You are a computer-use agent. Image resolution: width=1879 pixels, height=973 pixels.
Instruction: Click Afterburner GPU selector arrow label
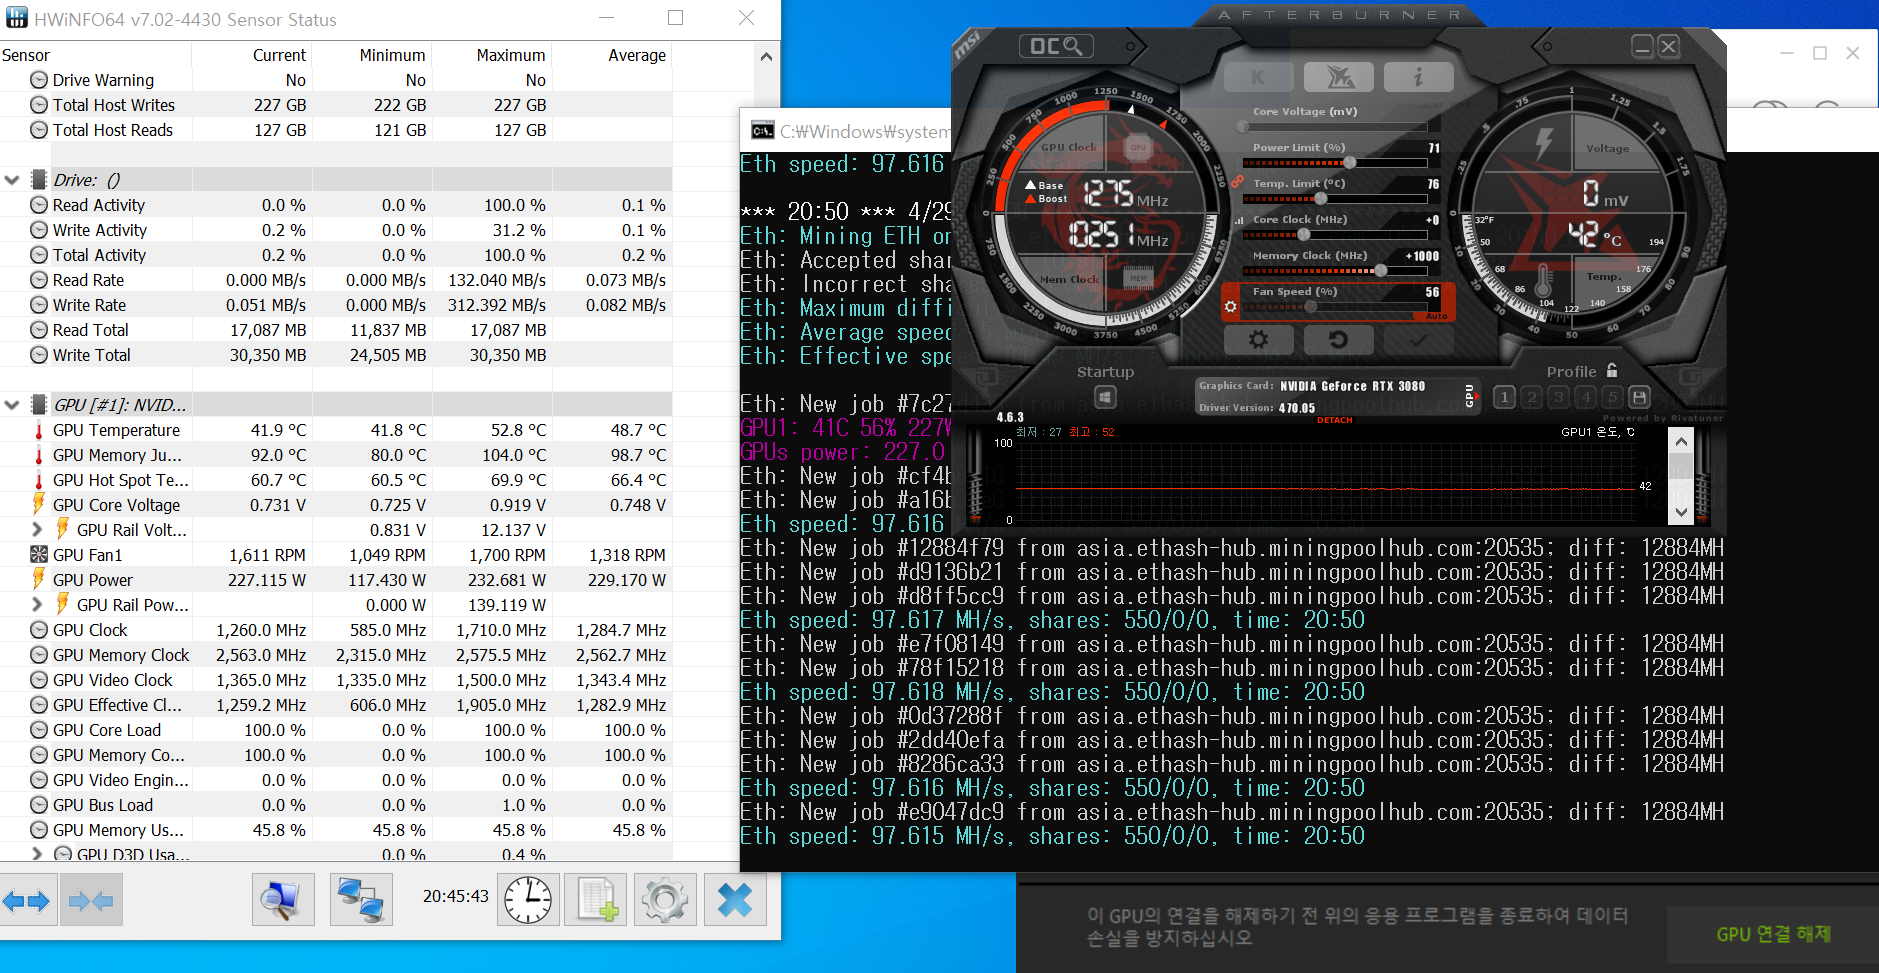[1469, 395]
